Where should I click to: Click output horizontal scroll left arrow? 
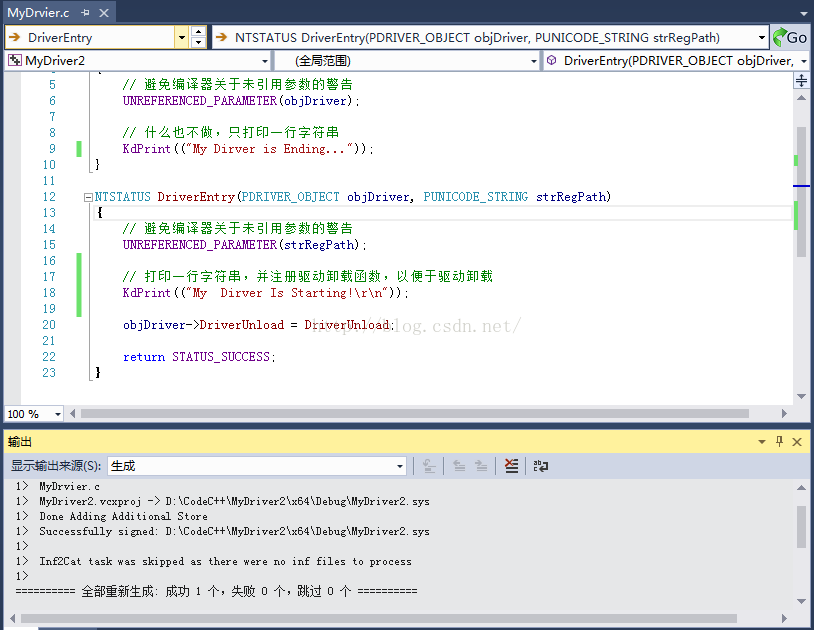(12, 619)
